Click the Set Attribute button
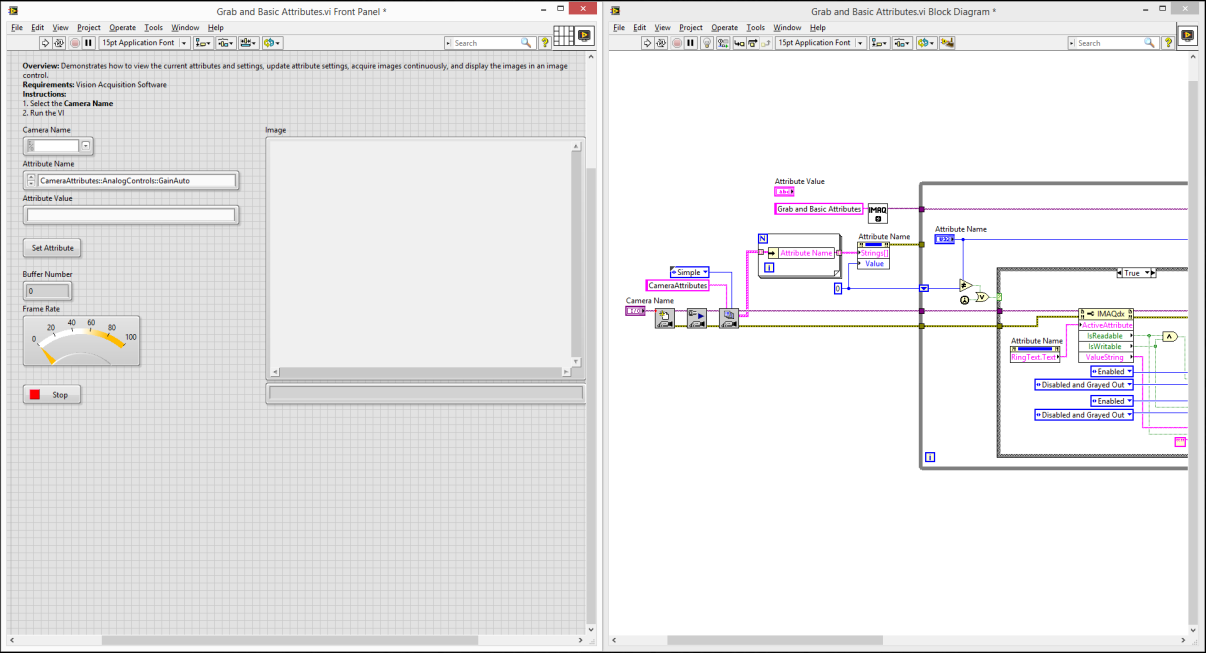This screenshot has width=1206, height=653. [52, 248]
